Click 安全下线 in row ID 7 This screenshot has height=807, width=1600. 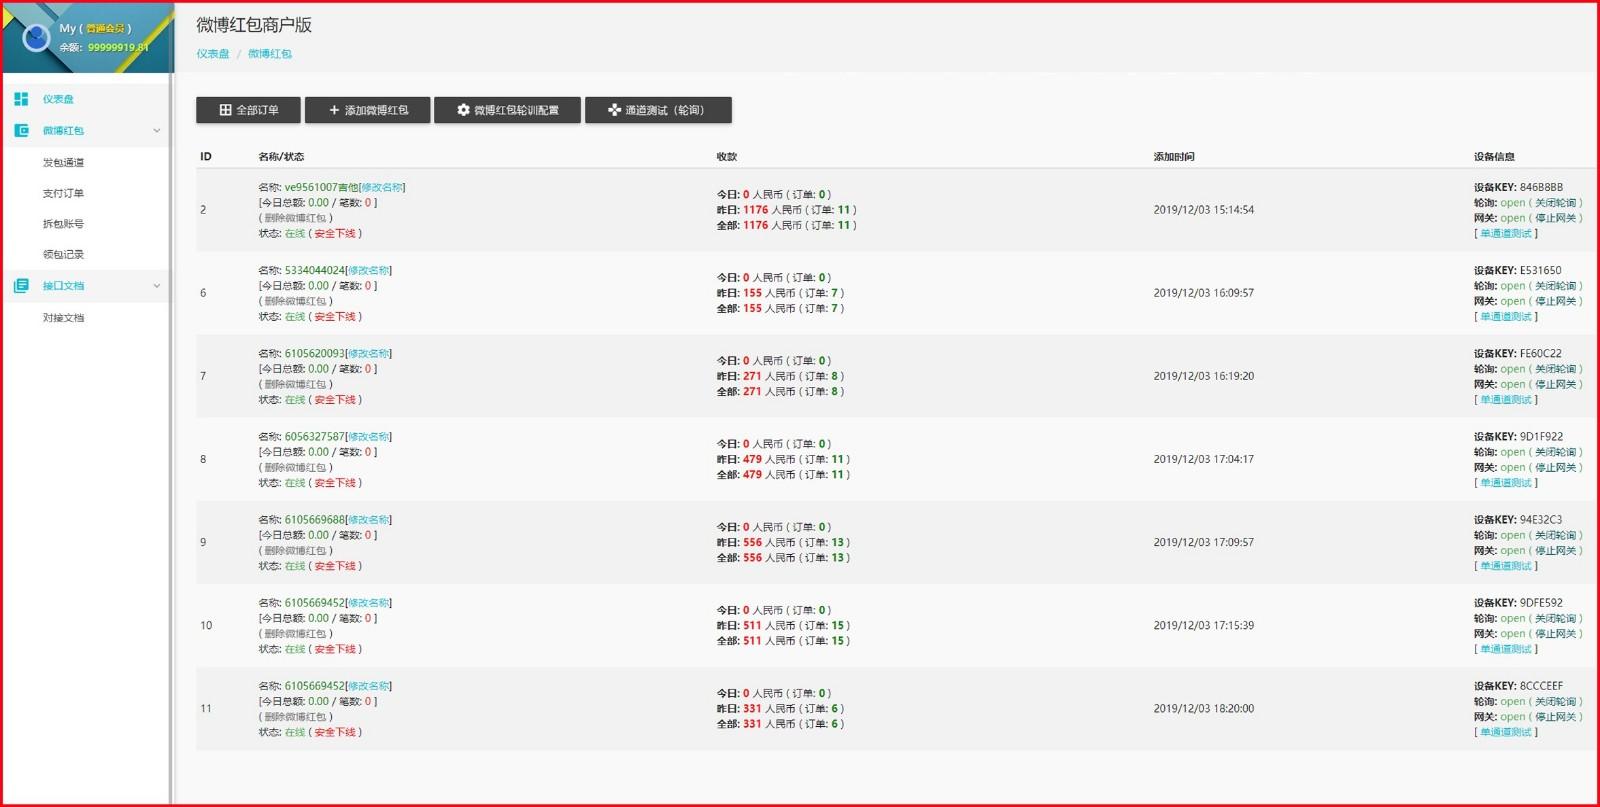335,399
